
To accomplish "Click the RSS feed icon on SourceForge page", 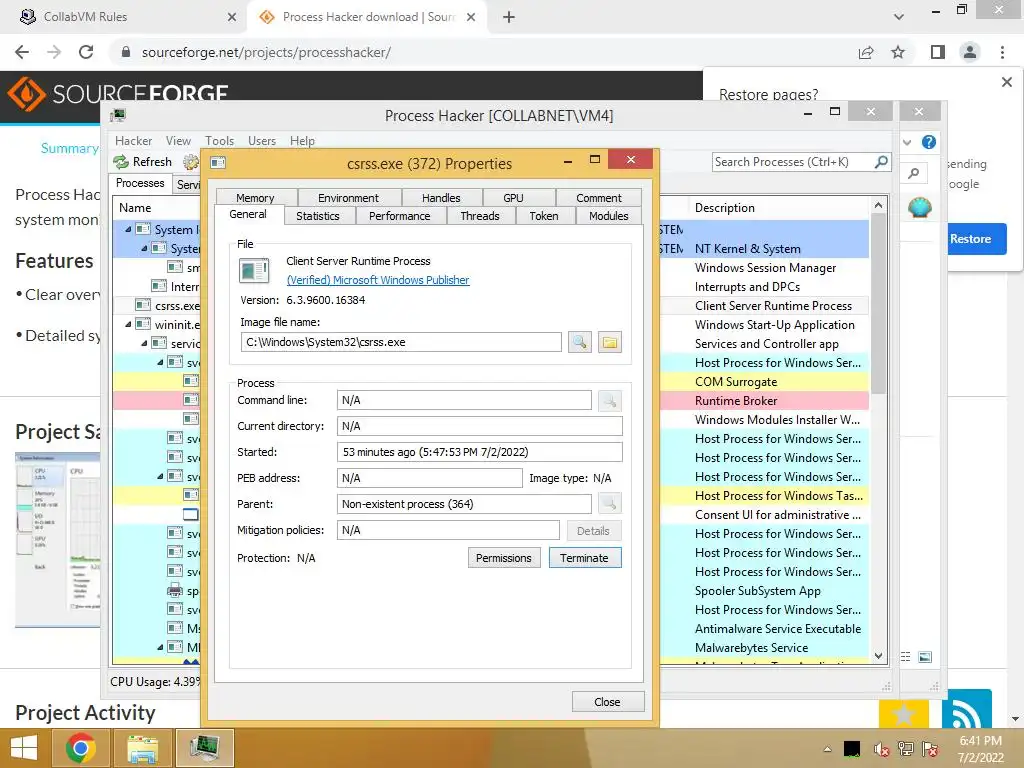I will 967,709.
